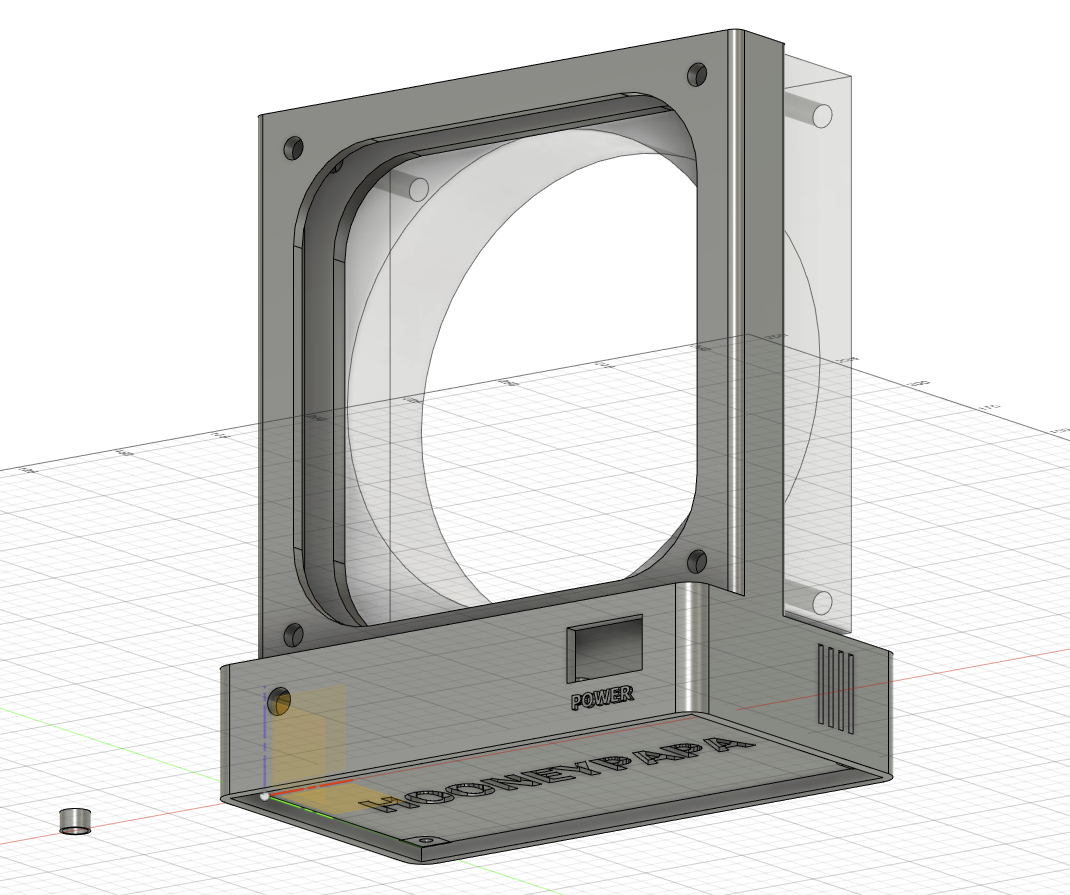Screen dimensions: 1070x895
Task: Click the transparent body's bottom-right rear hole
Action: point(822,603)
